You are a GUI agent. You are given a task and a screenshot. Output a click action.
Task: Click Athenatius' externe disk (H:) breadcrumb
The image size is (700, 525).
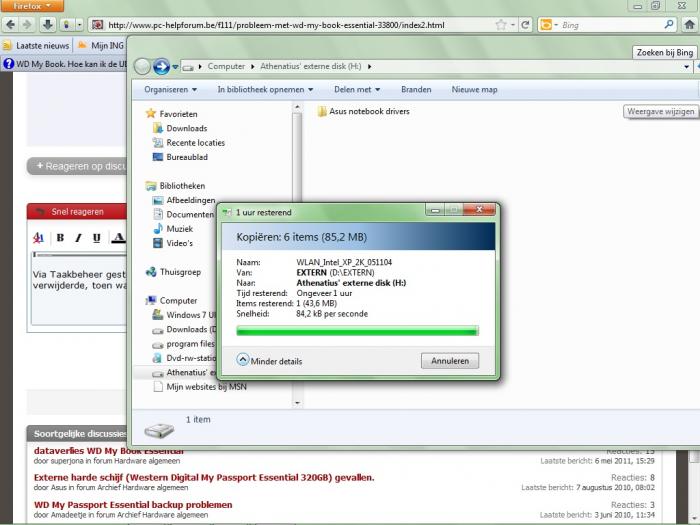[x=311, y=67]
